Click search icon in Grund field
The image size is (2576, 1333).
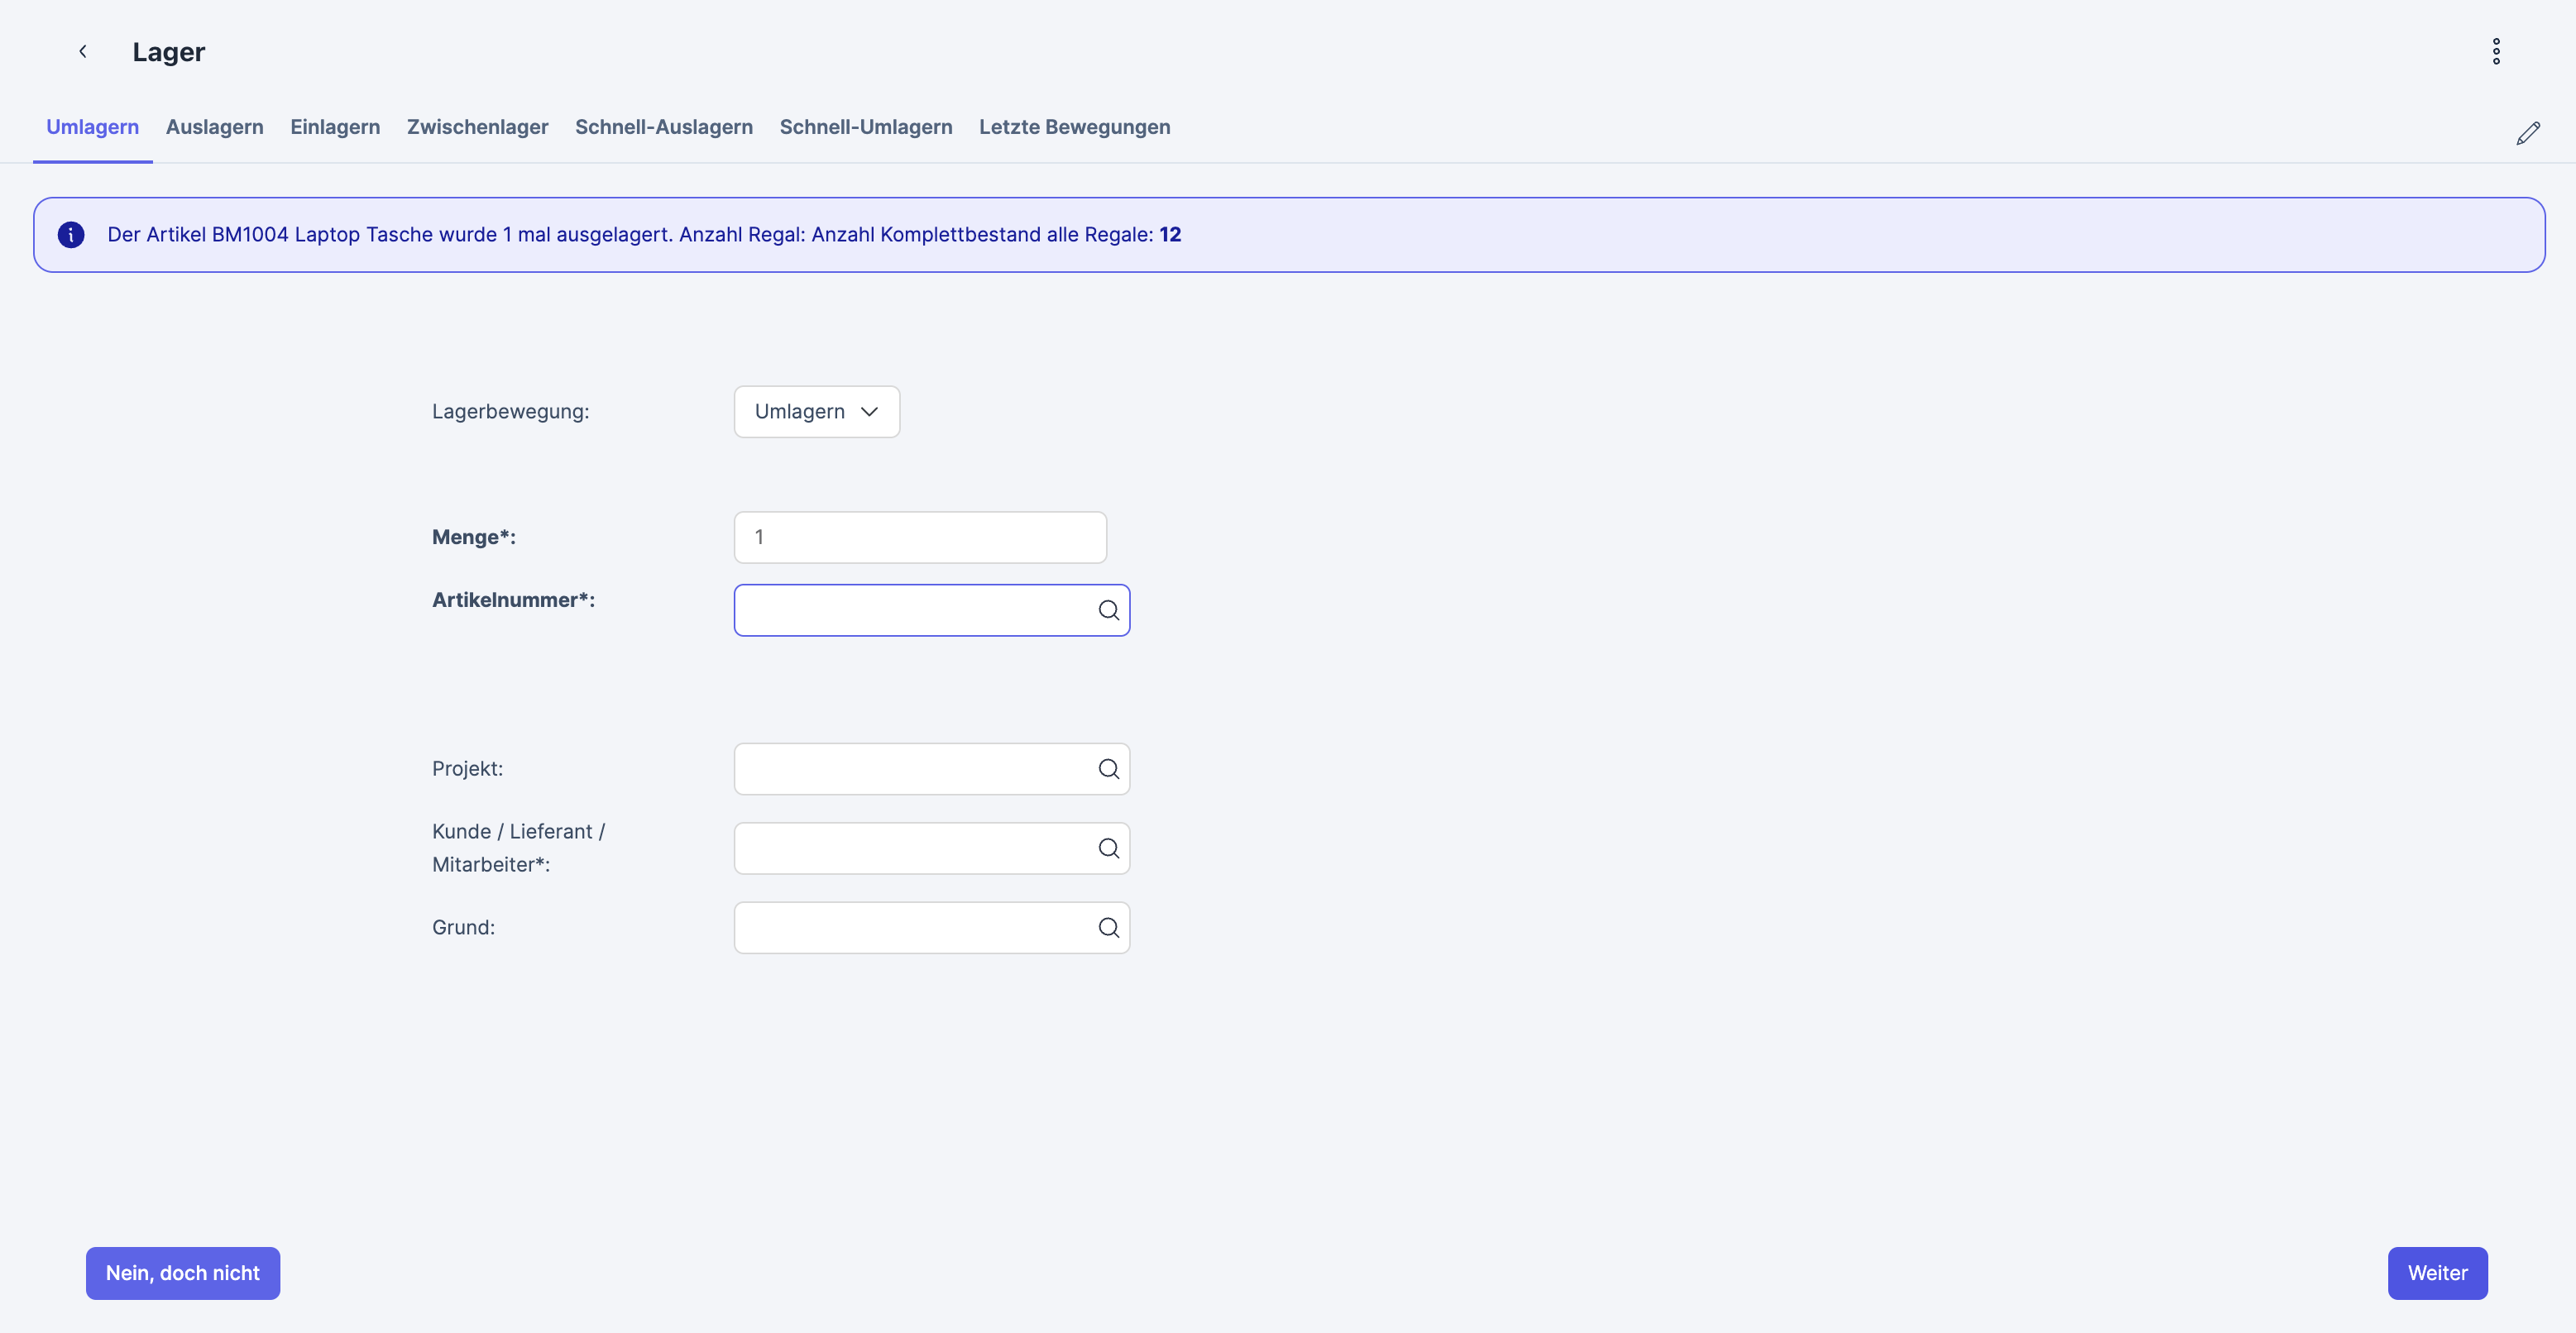click(1108, 928)
